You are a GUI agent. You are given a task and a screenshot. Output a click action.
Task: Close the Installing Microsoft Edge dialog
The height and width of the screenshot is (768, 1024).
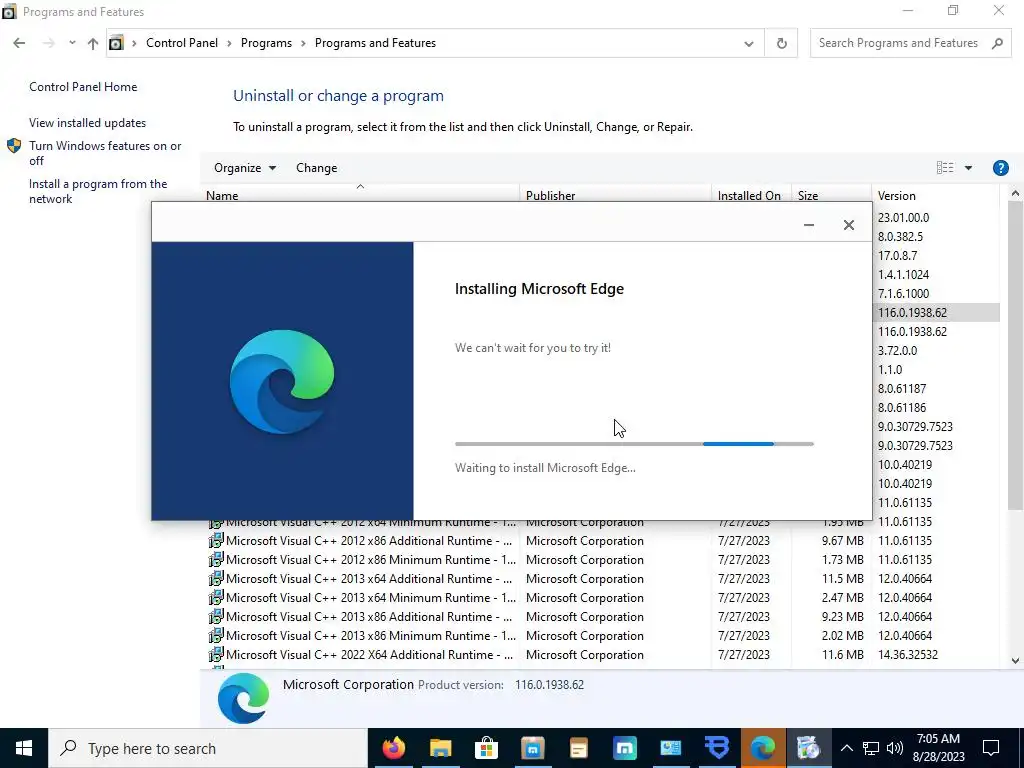click(848, 225)
